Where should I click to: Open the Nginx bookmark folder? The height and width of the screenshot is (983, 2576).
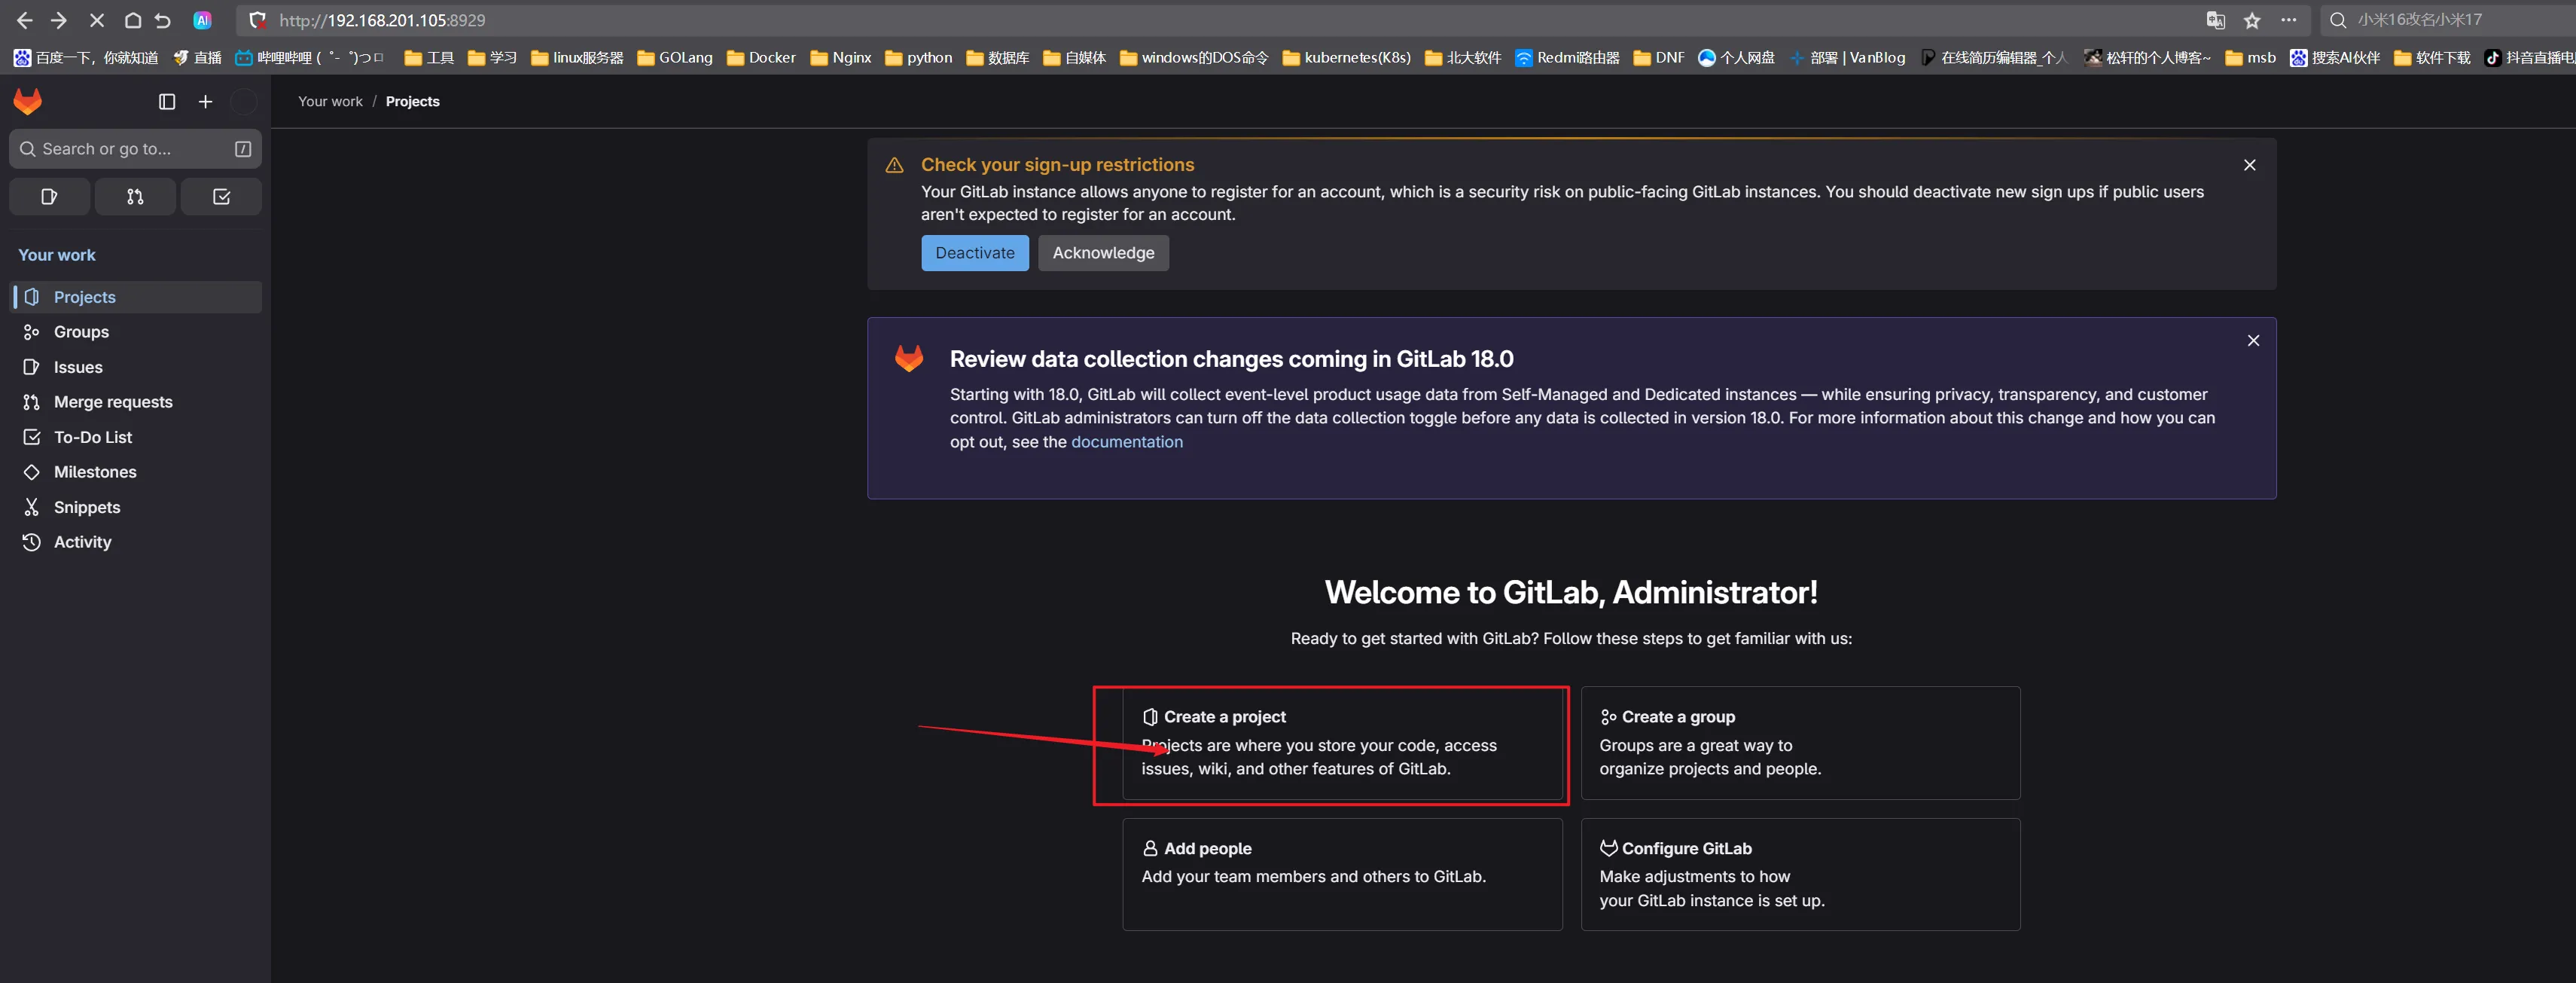[841, 58]
